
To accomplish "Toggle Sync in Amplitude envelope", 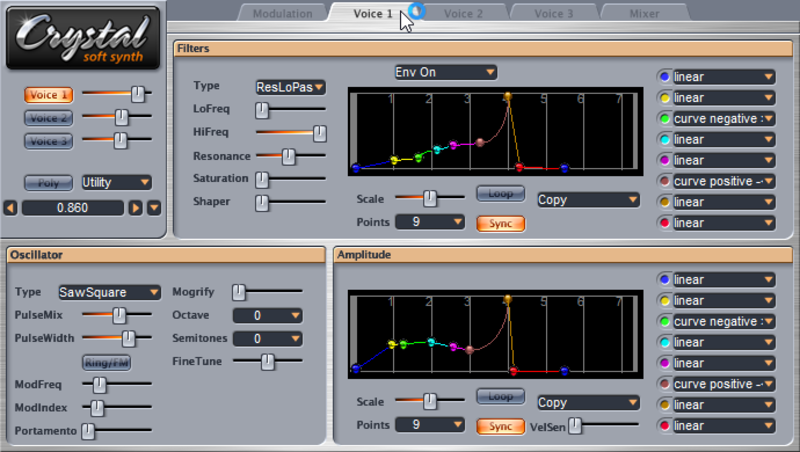I will 501,426.
